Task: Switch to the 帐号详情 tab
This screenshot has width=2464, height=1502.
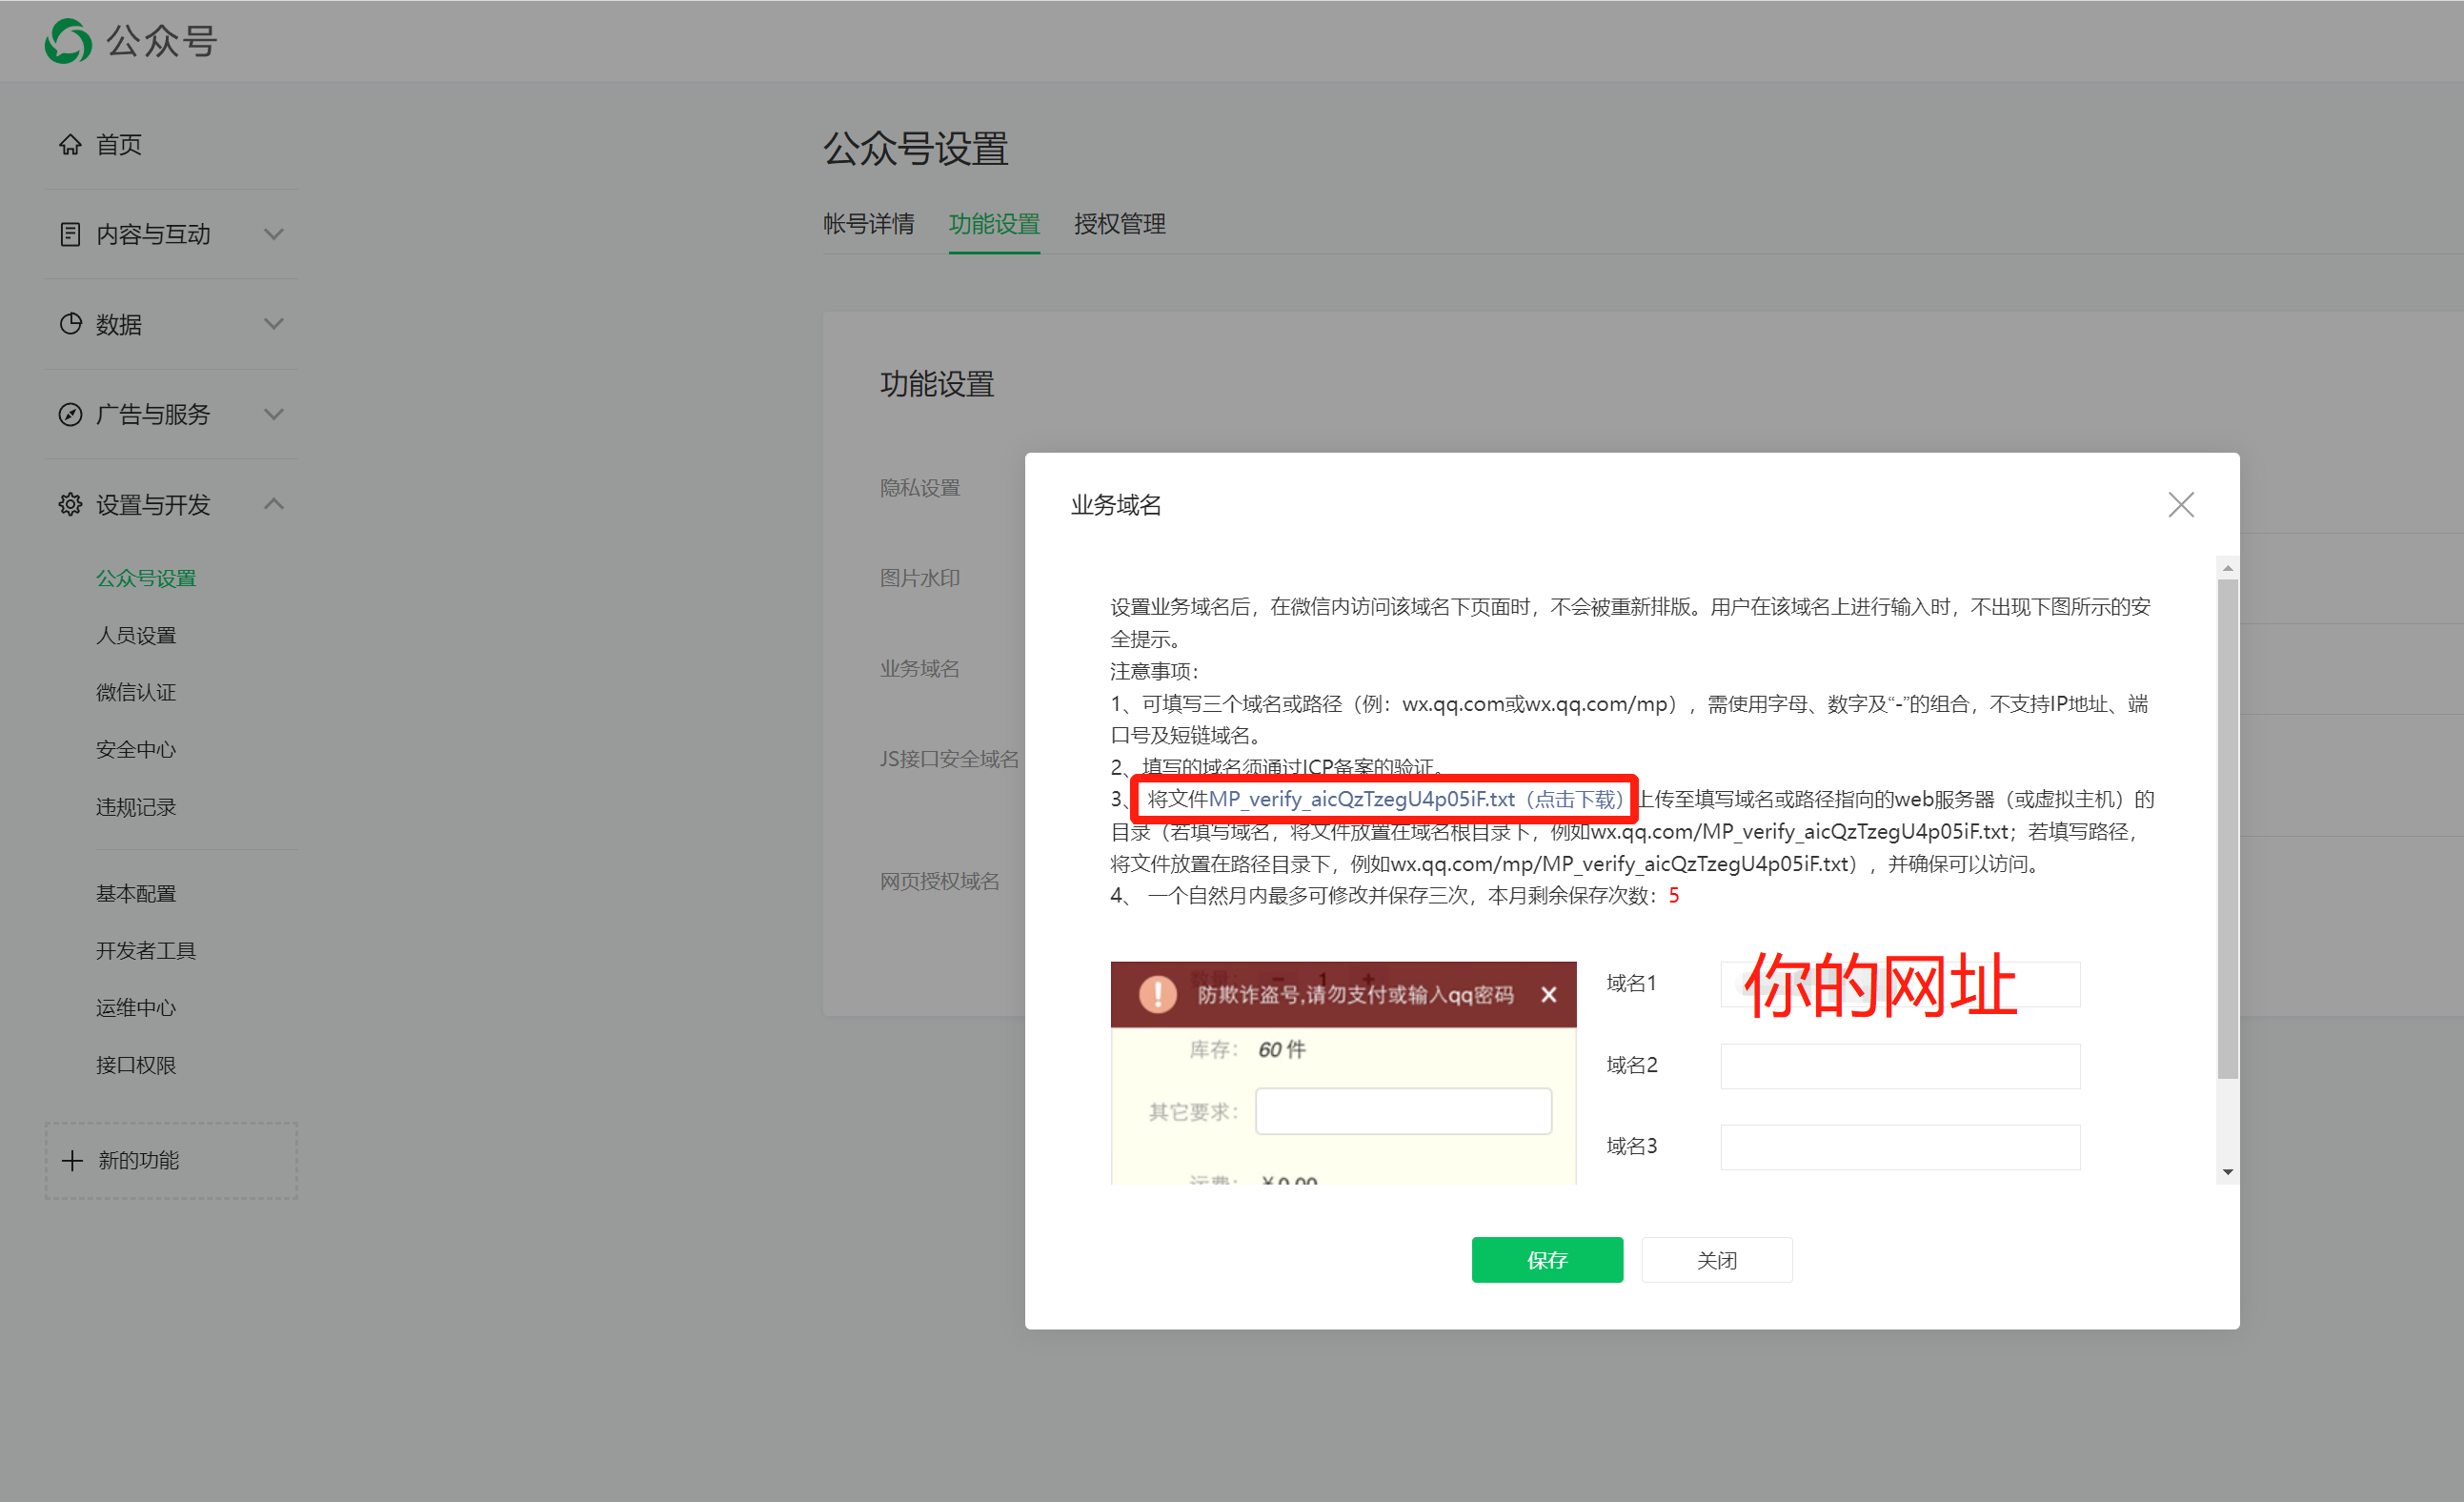Action: pyautogui.click(x=868, y=224)
